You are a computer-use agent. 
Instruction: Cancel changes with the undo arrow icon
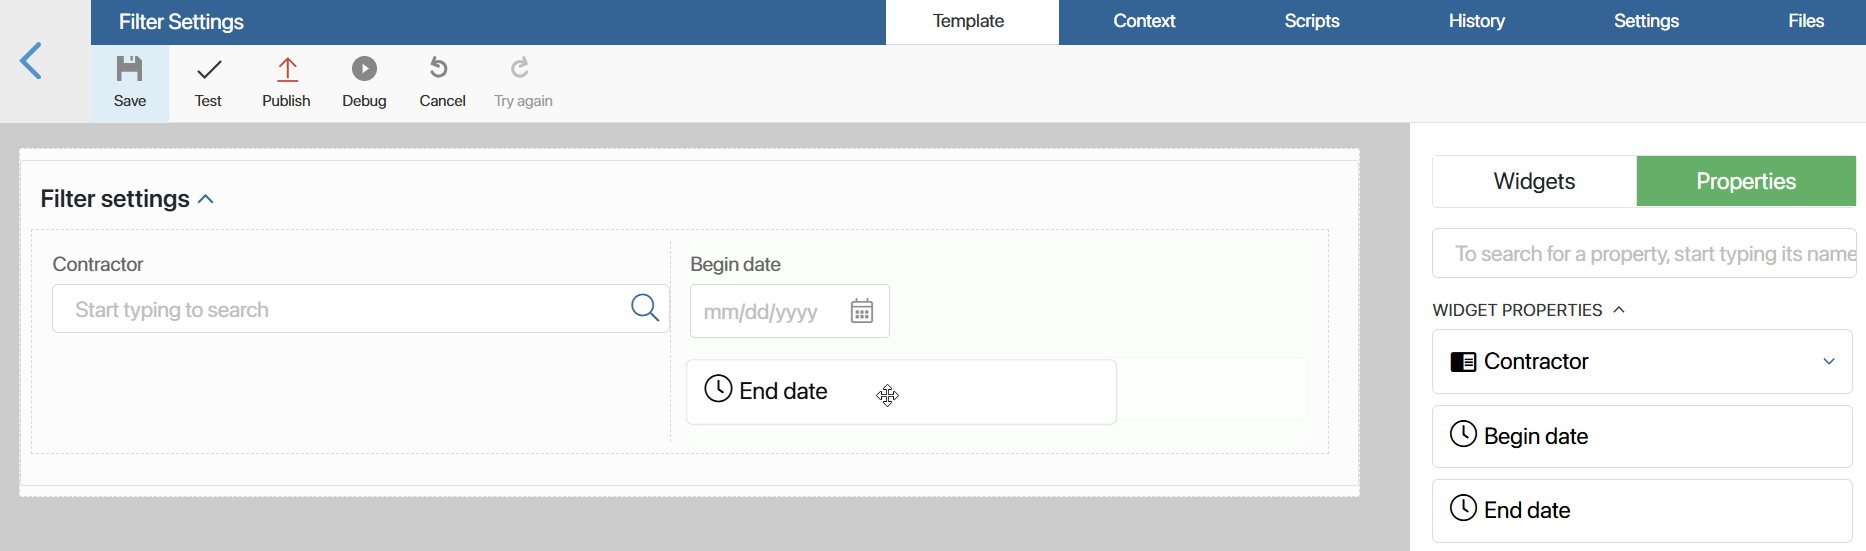[x=438, y=68]
